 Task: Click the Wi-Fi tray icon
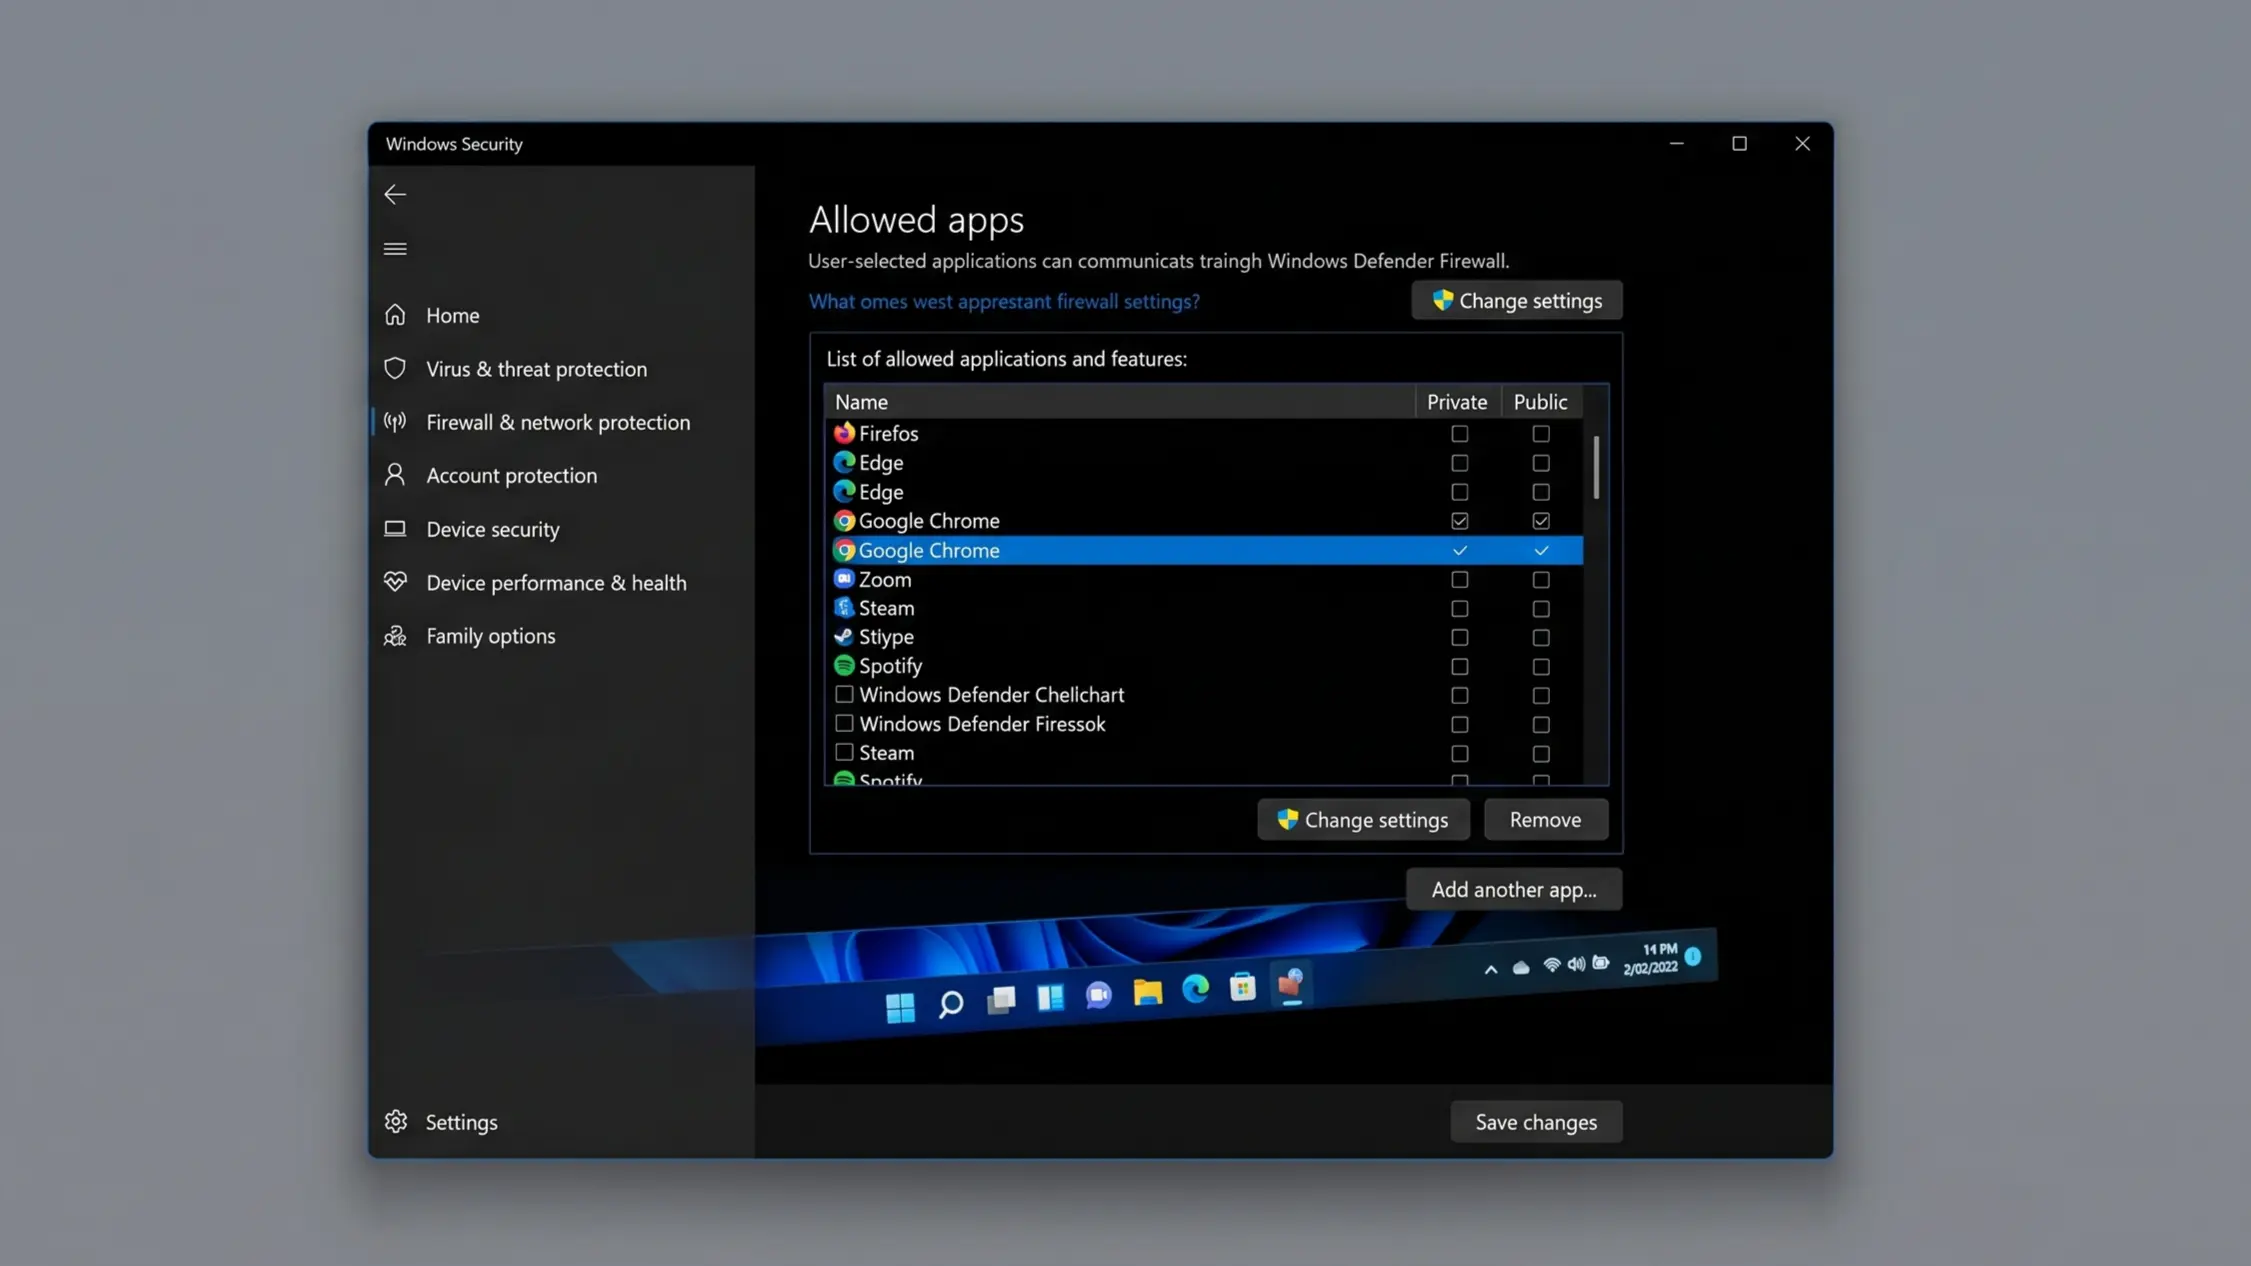(1551, 965)
